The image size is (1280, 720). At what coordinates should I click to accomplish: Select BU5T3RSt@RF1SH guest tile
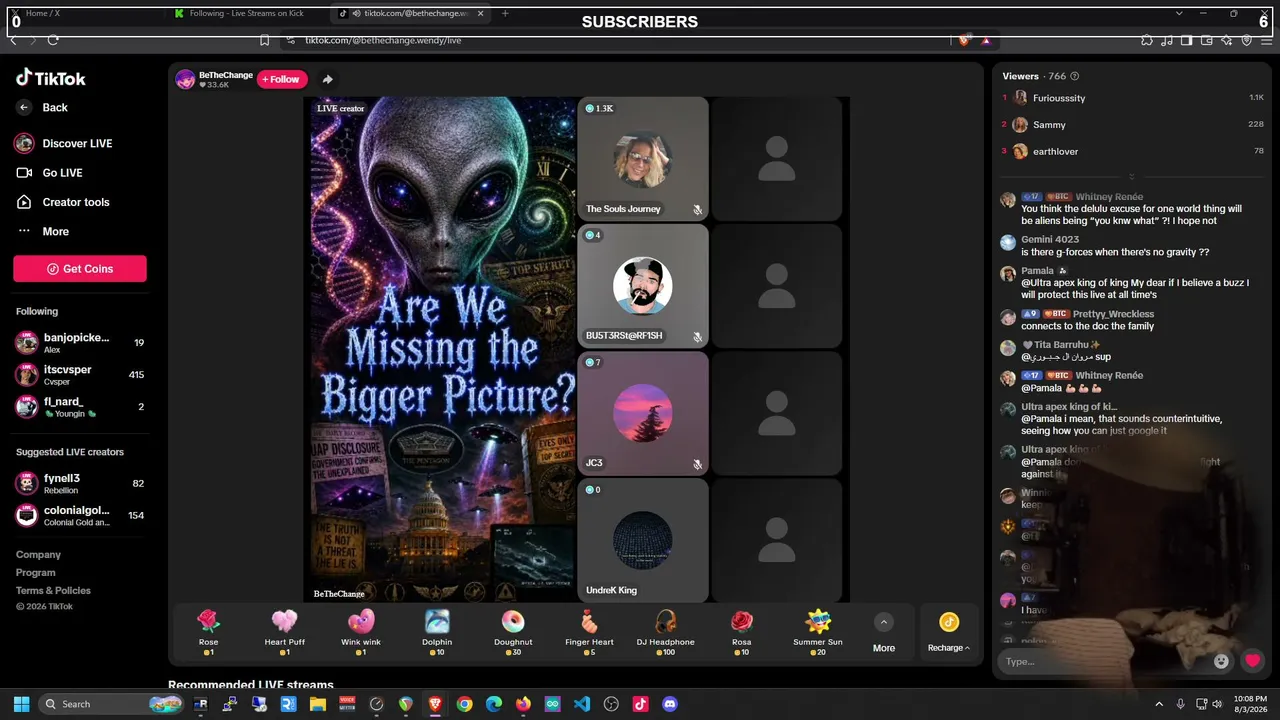(643, 286)
